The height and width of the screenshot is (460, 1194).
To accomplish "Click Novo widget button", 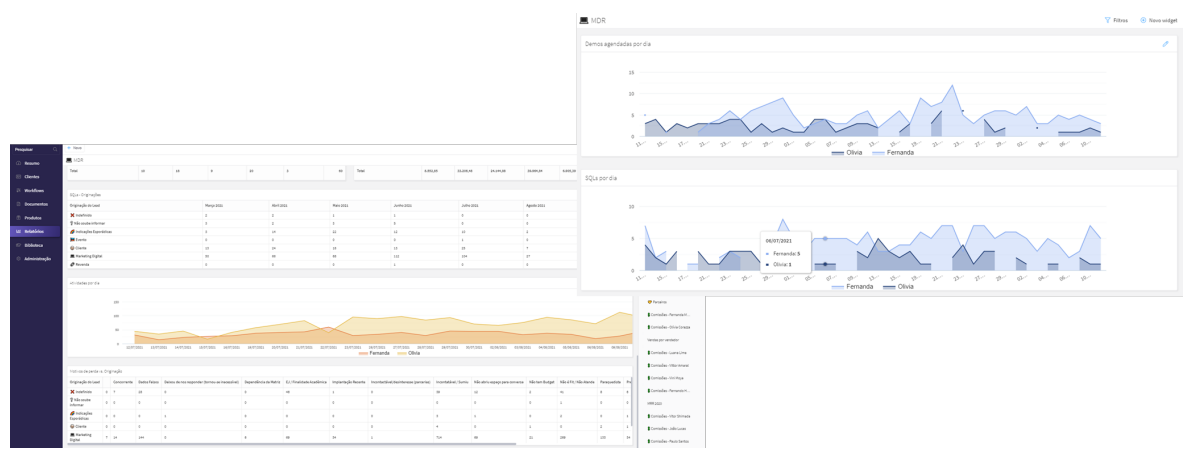I will tap(1160, 20).
